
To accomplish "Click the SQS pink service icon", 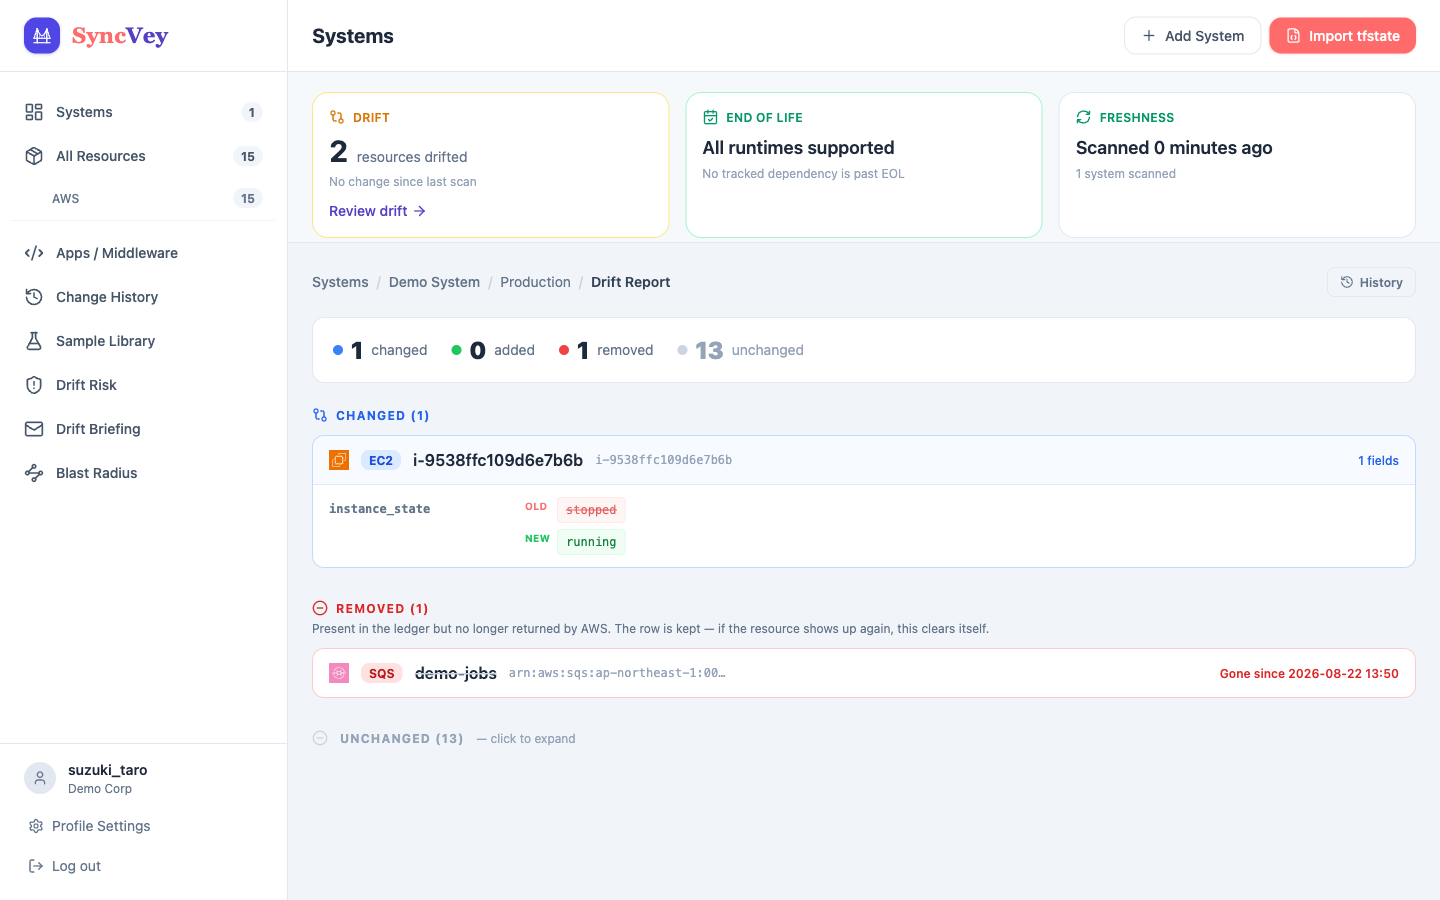I will coord(339,673).
